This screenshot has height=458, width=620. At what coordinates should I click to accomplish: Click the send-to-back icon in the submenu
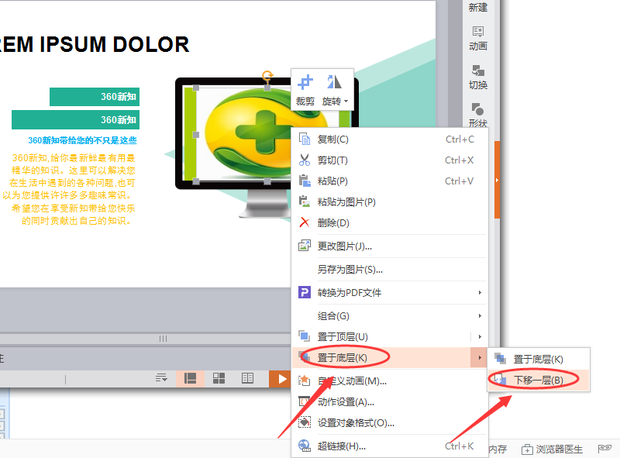500,359
